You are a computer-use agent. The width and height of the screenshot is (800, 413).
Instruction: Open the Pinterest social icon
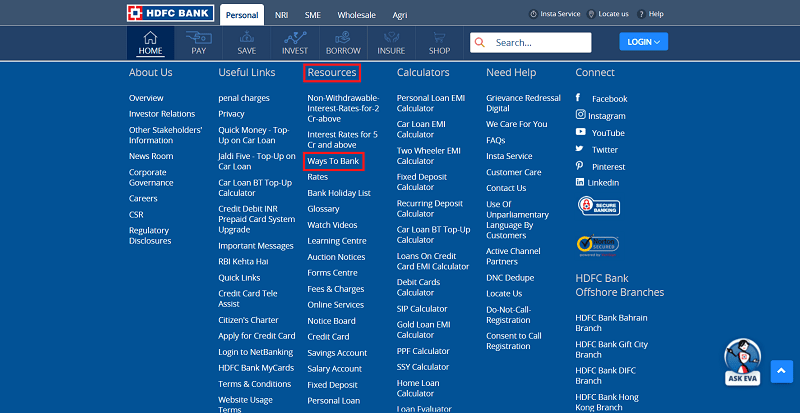coord(579,165)
